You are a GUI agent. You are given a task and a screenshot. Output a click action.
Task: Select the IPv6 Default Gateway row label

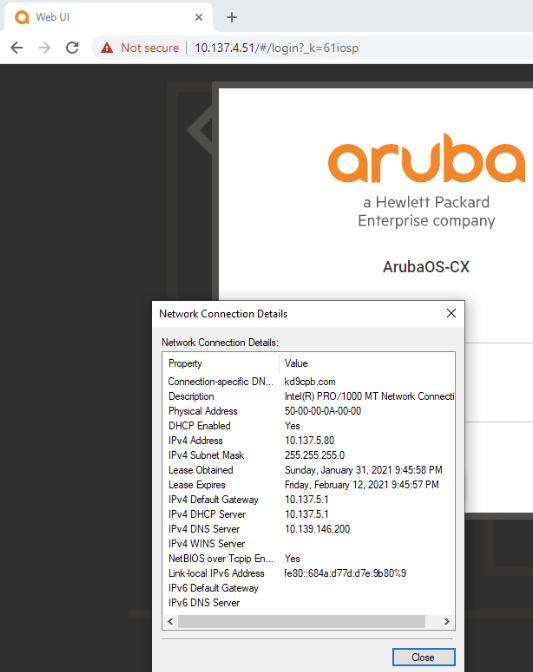(x=213, y=588)
